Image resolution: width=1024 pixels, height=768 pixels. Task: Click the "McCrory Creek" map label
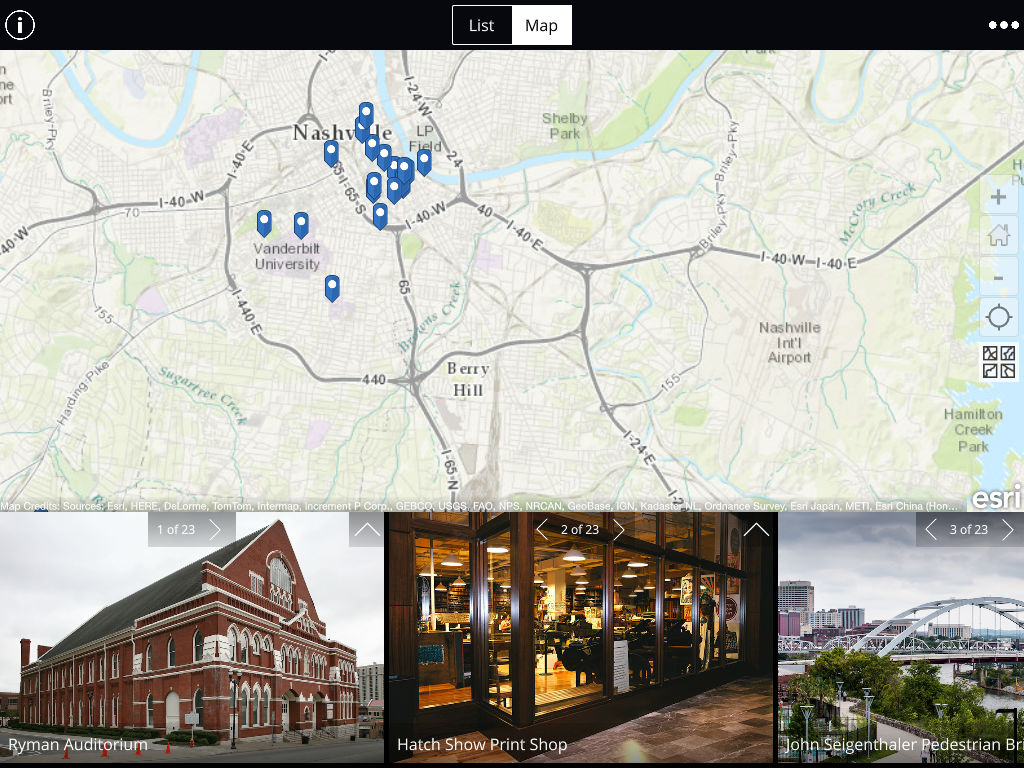click(877, 212)
